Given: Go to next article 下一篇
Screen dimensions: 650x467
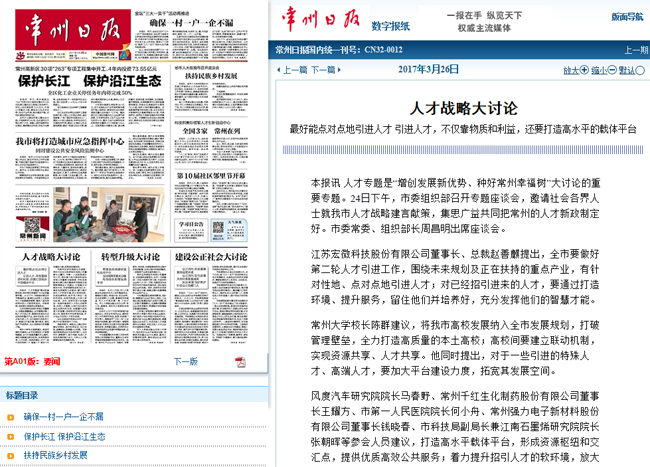Looking at the screenshot, I should tap(324, 70).
